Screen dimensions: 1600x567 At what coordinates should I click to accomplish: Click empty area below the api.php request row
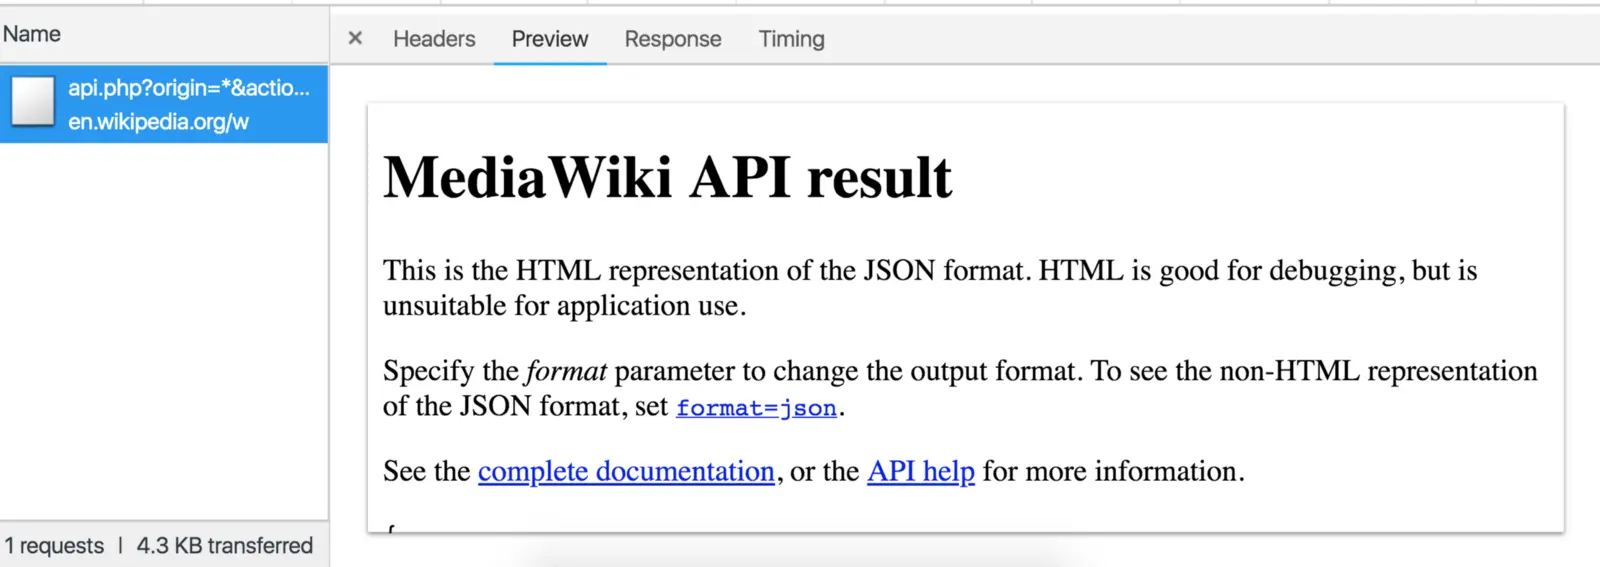click(x=164, y=330)
